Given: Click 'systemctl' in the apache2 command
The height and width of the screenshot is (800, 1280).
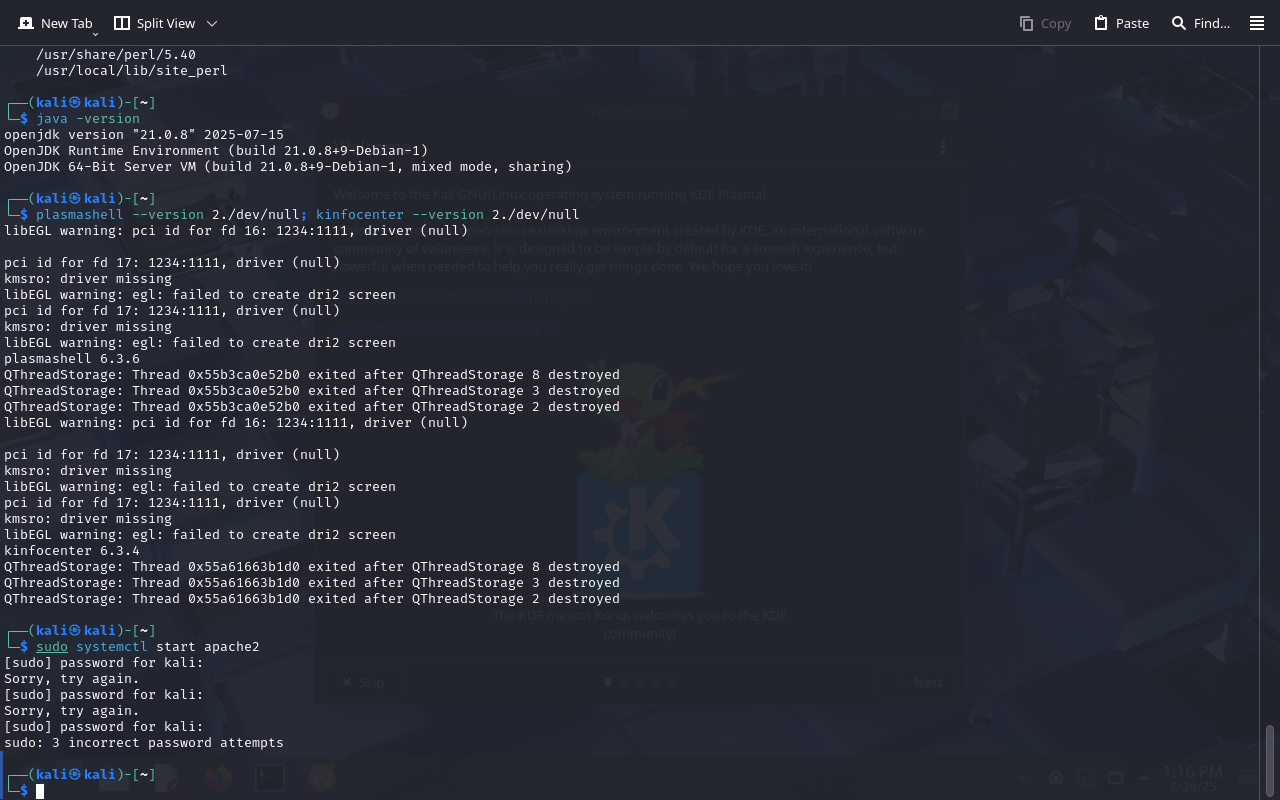Looking at the screenshot, I should (x=112, y=647).
